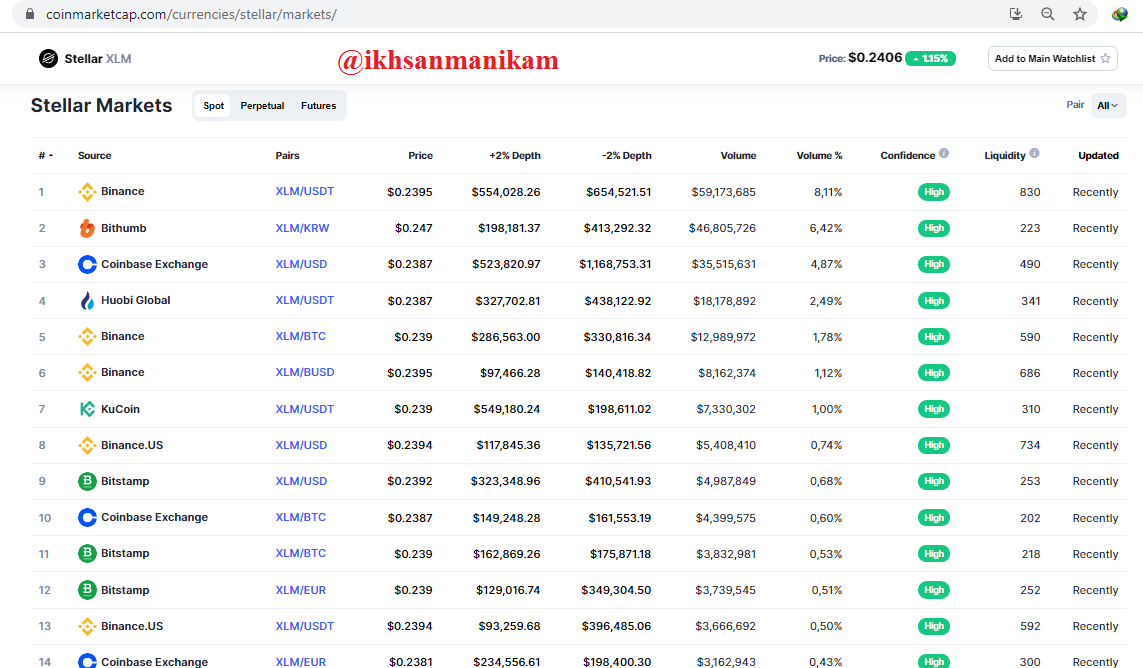Image resolution: width=1143 pixels, height=668 pixels.
Task: Open the Pair filter All dropdown
Action: tap(1108, 106)
